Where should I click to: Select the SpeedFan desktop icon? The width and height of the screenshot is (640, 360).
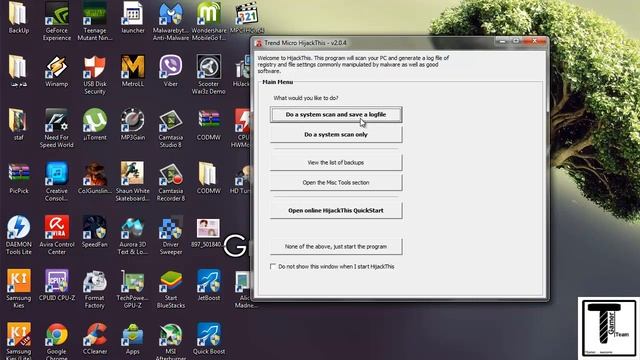coord(95,232)
